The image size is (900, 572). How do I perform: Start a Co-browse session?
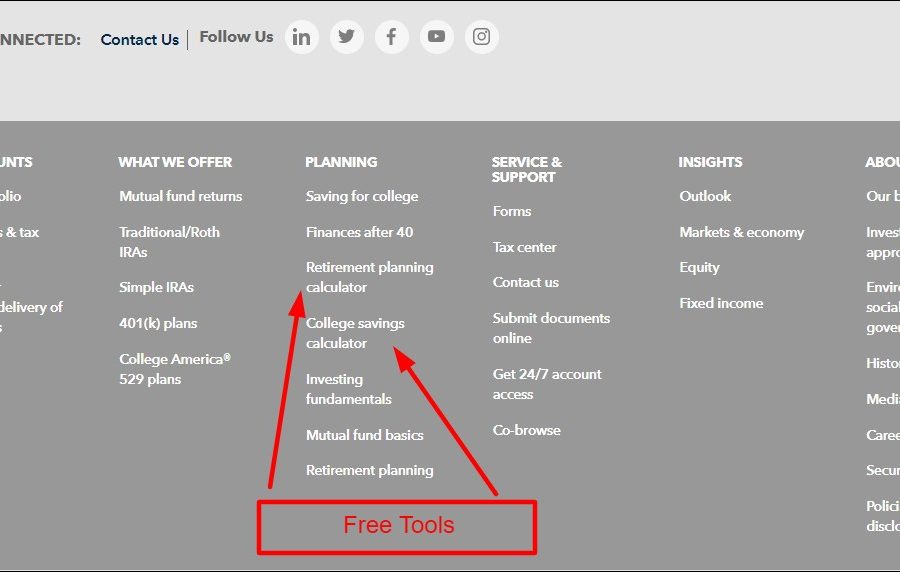526,430
